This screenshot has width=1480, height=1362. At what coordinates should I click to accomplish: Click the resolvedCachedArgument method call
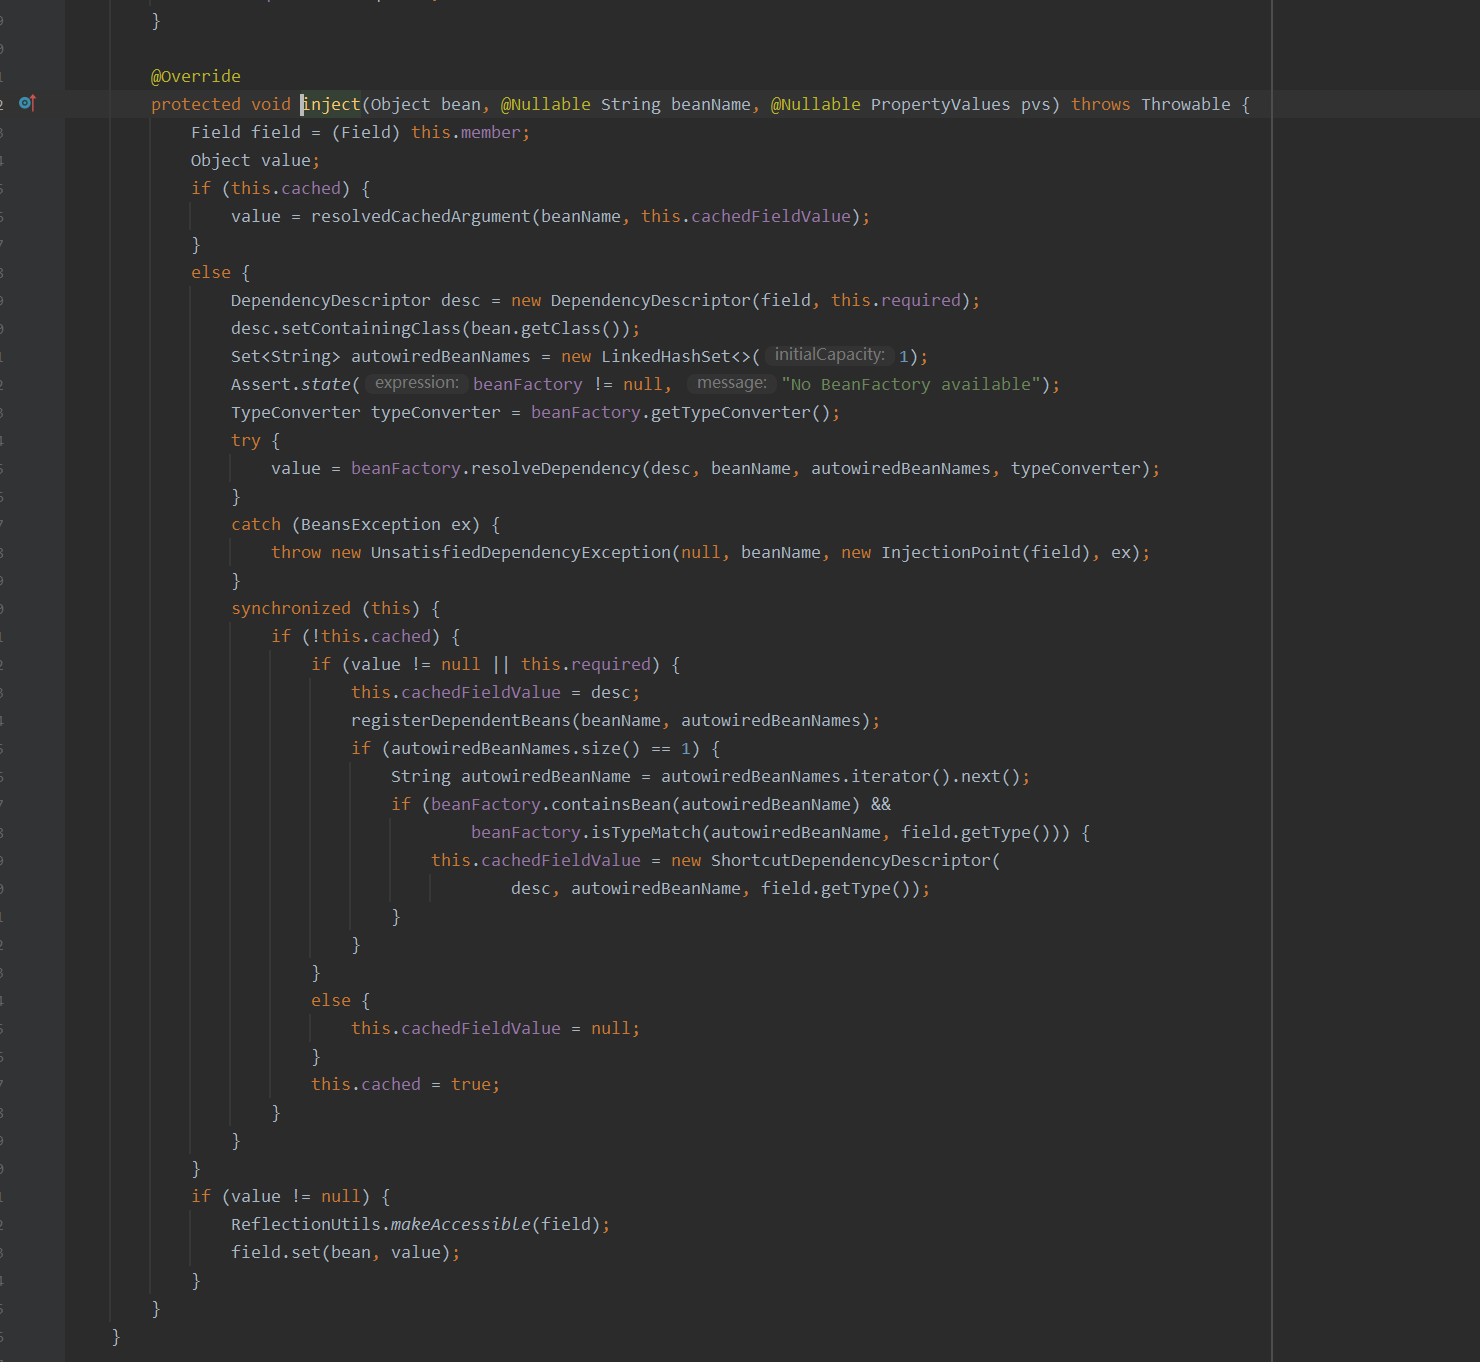[421, 216]
